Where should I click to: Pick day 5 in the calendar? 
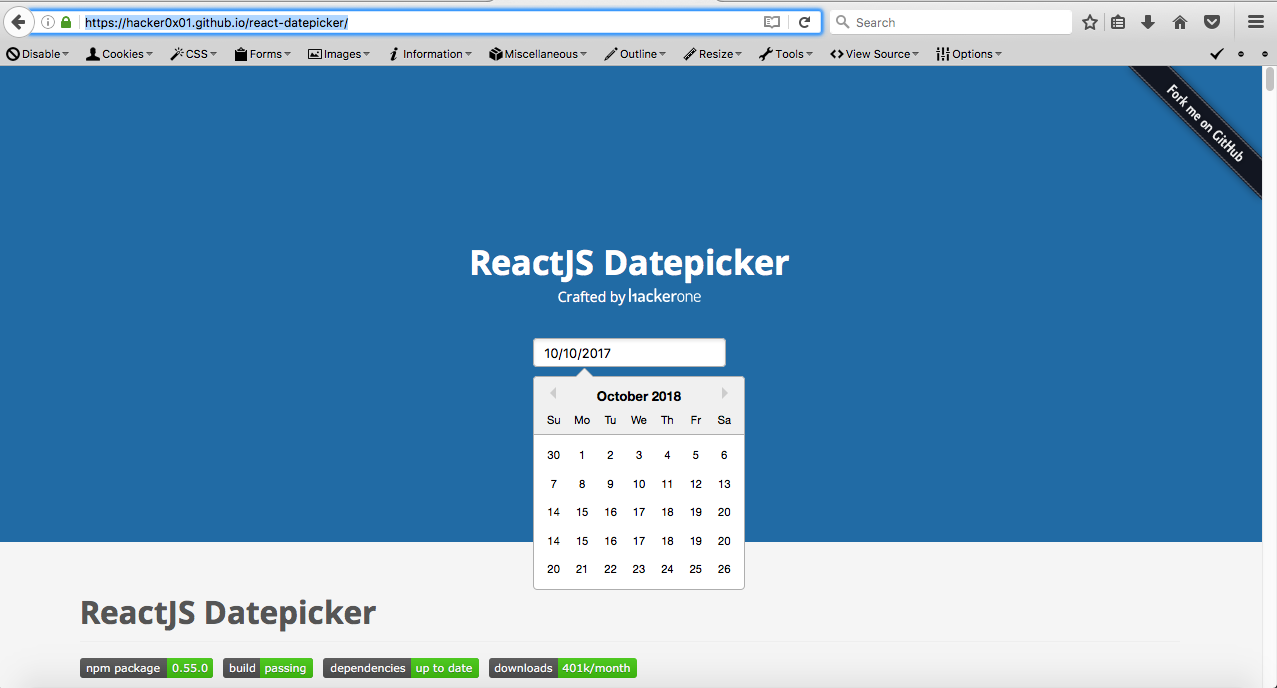tap(696, 455)
